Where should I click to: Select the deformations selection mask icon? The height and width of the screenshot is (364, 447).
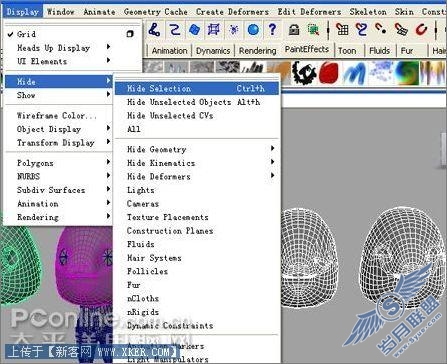[x=214, y=30]
